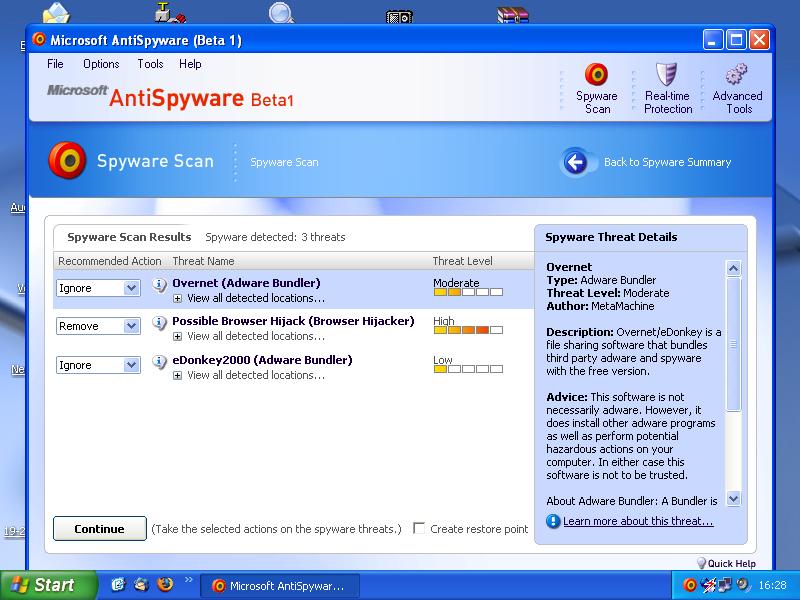This screenshot has height=600, width=800.
Task: Click the Quick Help lightbulb icon
Action: (x=701, y=563)
